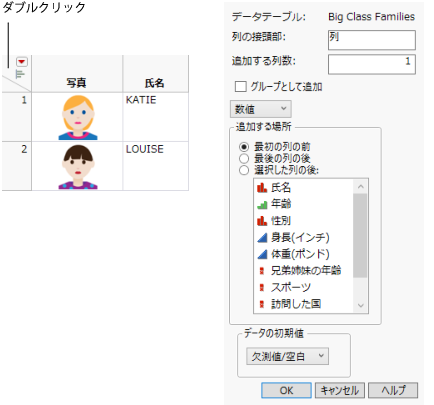The image size is (434, 405).
Task: Click the green row-state lines icon in the table corner
Action: 20,74
